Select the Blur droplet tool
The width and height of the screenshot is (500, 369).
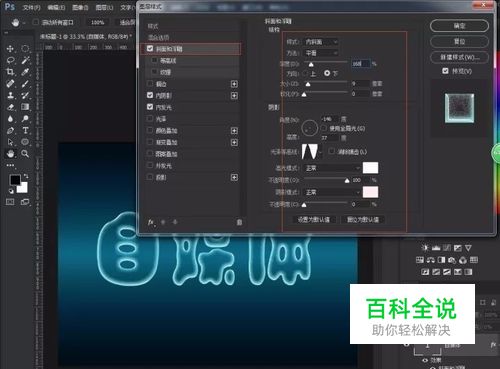(10, 119)
